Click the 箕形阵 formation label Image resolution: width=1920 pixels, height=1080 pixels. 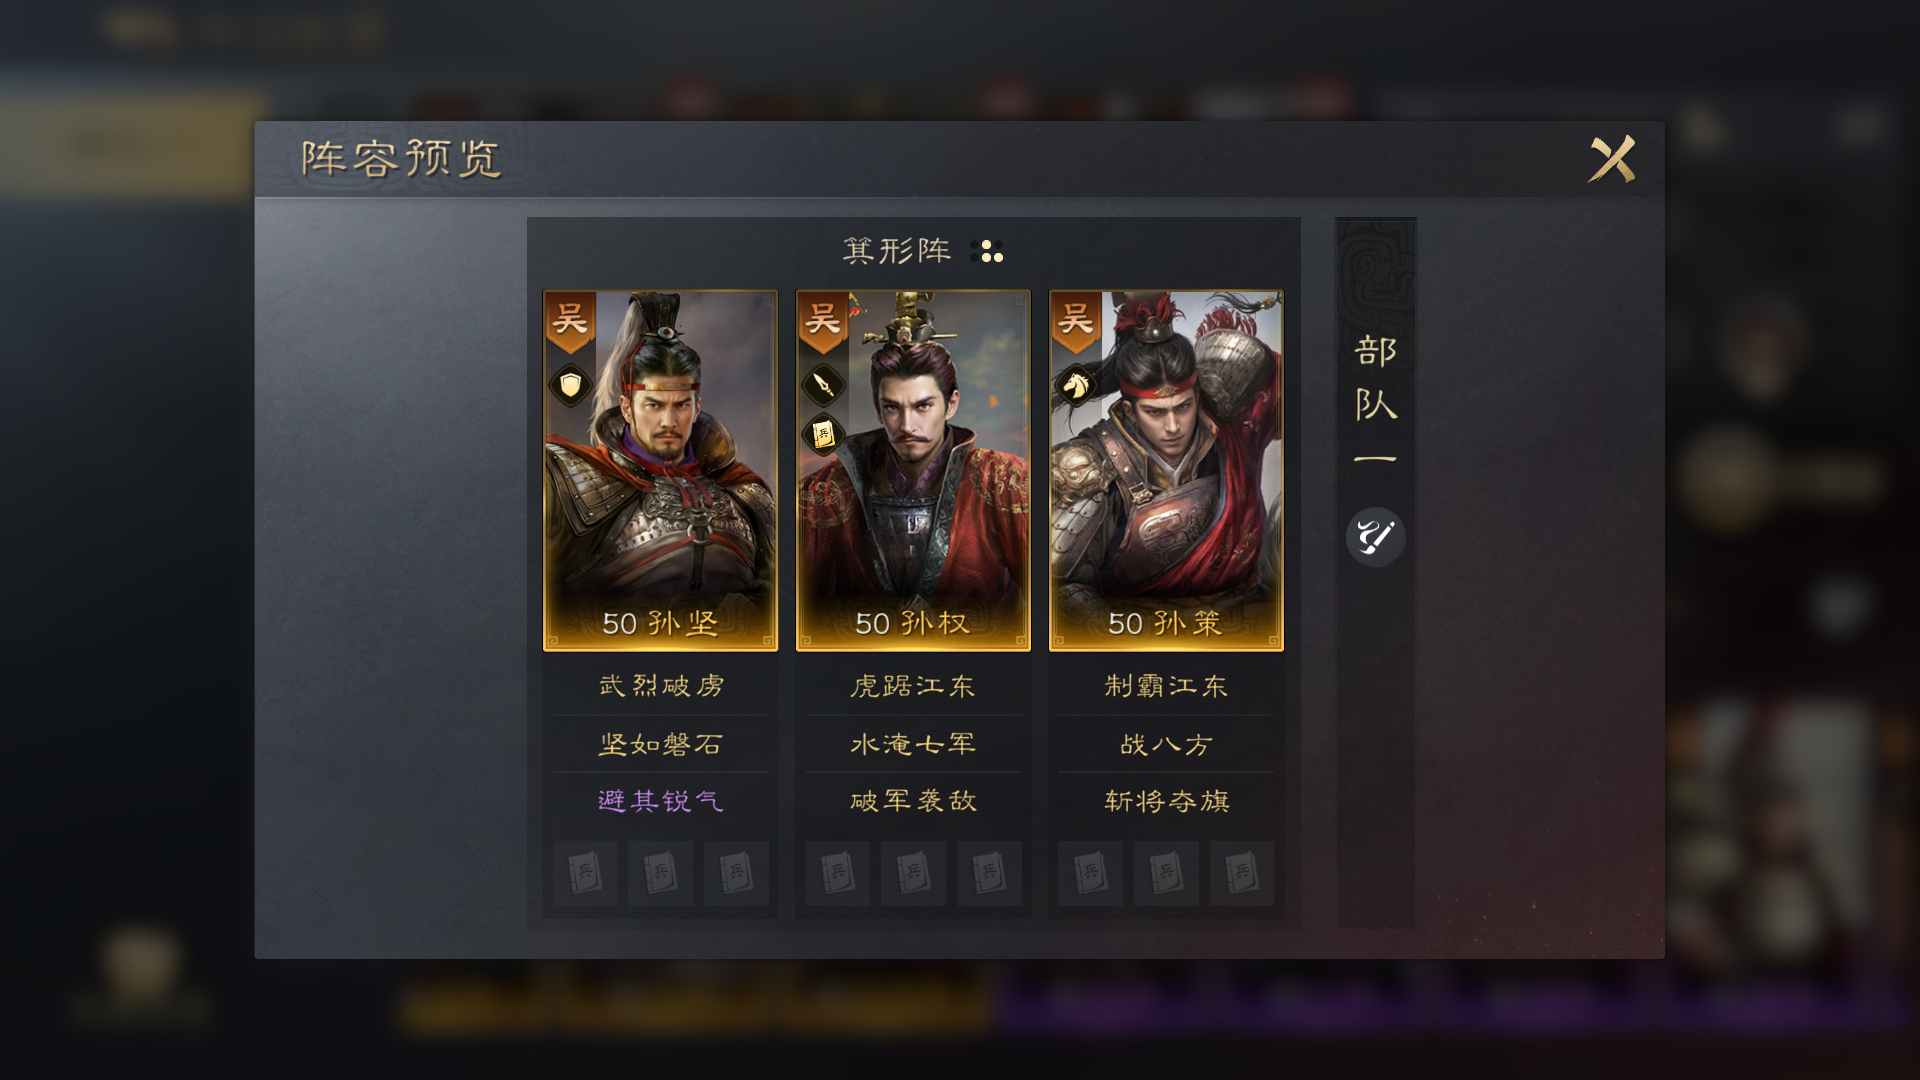pyautogui.click(x=897, y=250)
